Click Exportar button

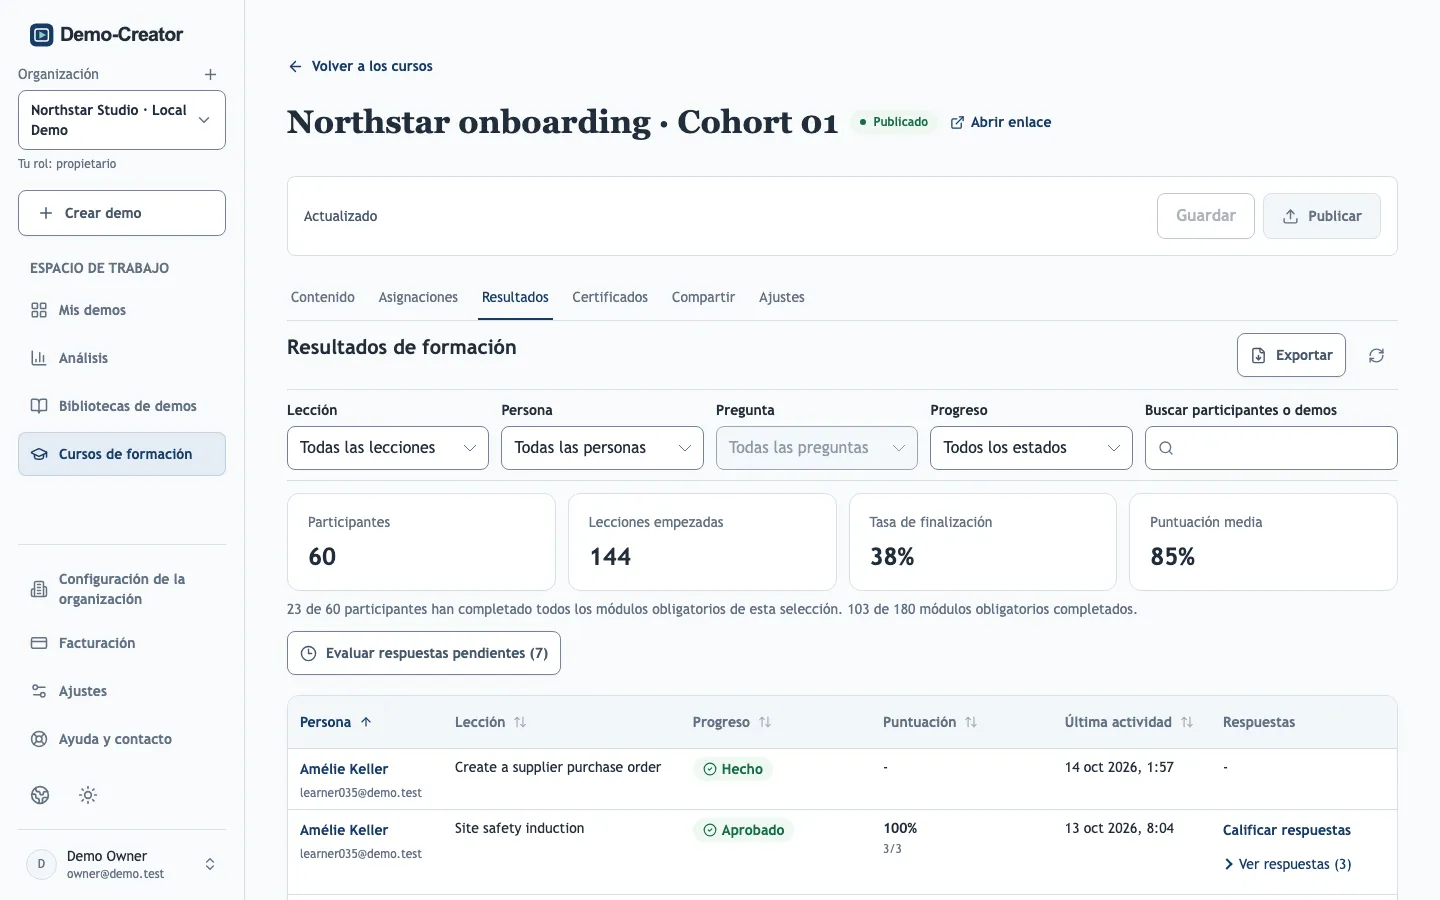pos(1291,355)
